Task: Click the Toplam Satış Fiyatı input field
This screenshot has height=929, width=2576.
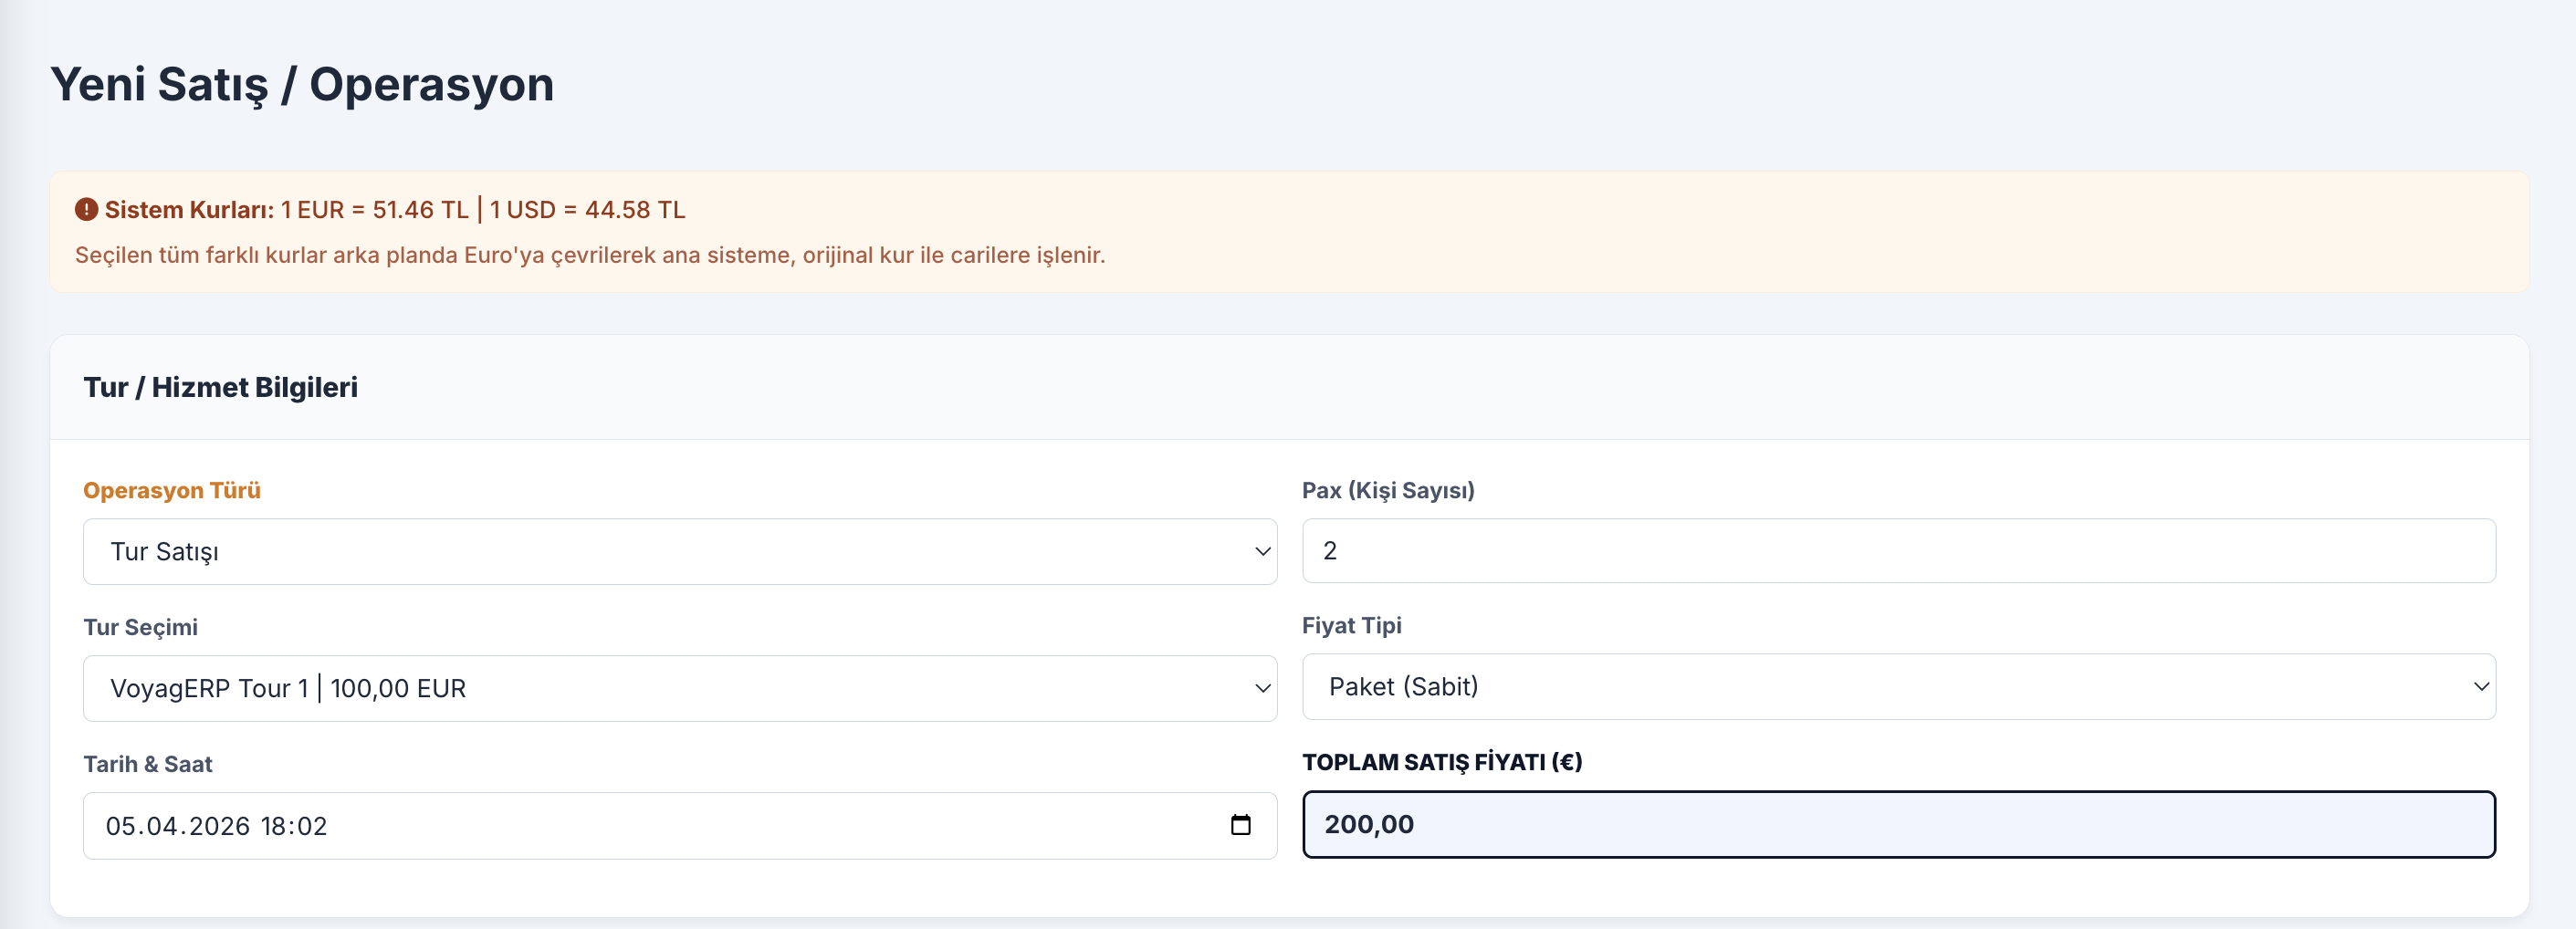Action: (1897, 824)
